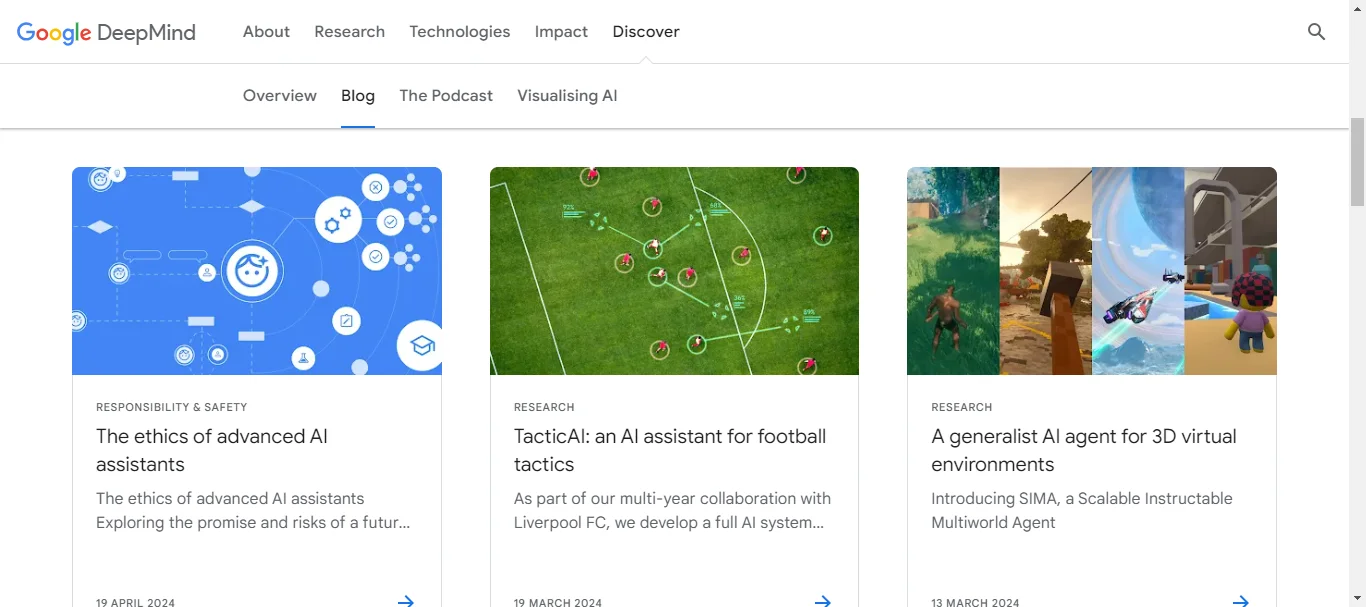The width and height of the screenshot is (1366, 607).
Task: Open The Podcast section
Action: click(446, 95)
